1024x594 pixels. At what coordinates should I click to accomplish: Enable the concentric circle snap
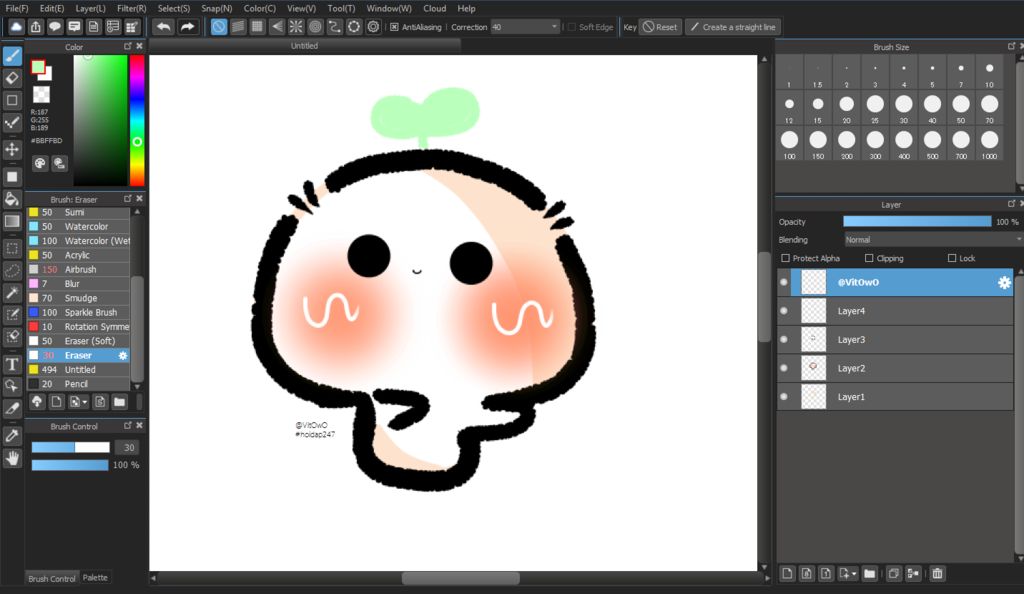(x=315, y=27)
